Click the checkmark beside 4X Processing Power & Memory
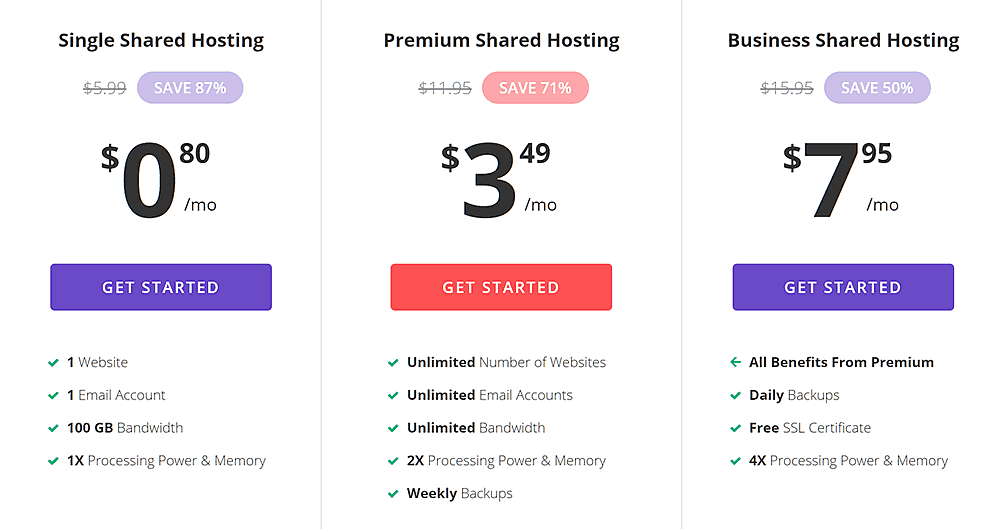Viewport: 1005px width, 529px height. tap(735, 461)
